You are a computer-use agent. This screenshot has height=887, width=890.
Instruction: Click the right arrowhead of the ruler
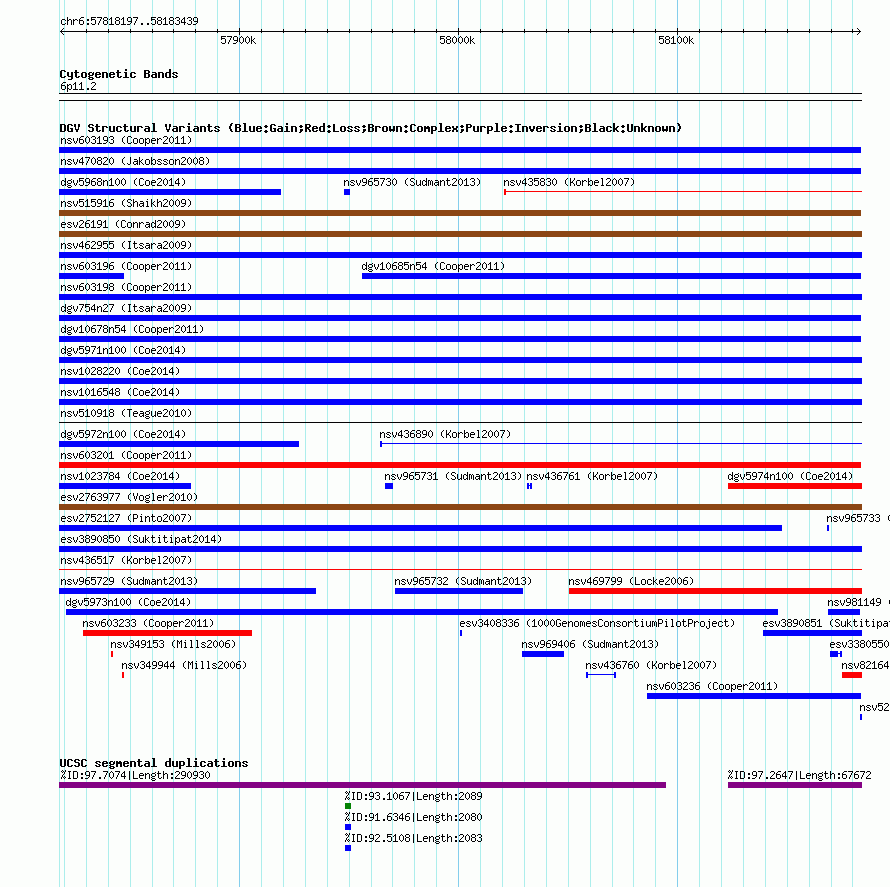coord(858,31)
